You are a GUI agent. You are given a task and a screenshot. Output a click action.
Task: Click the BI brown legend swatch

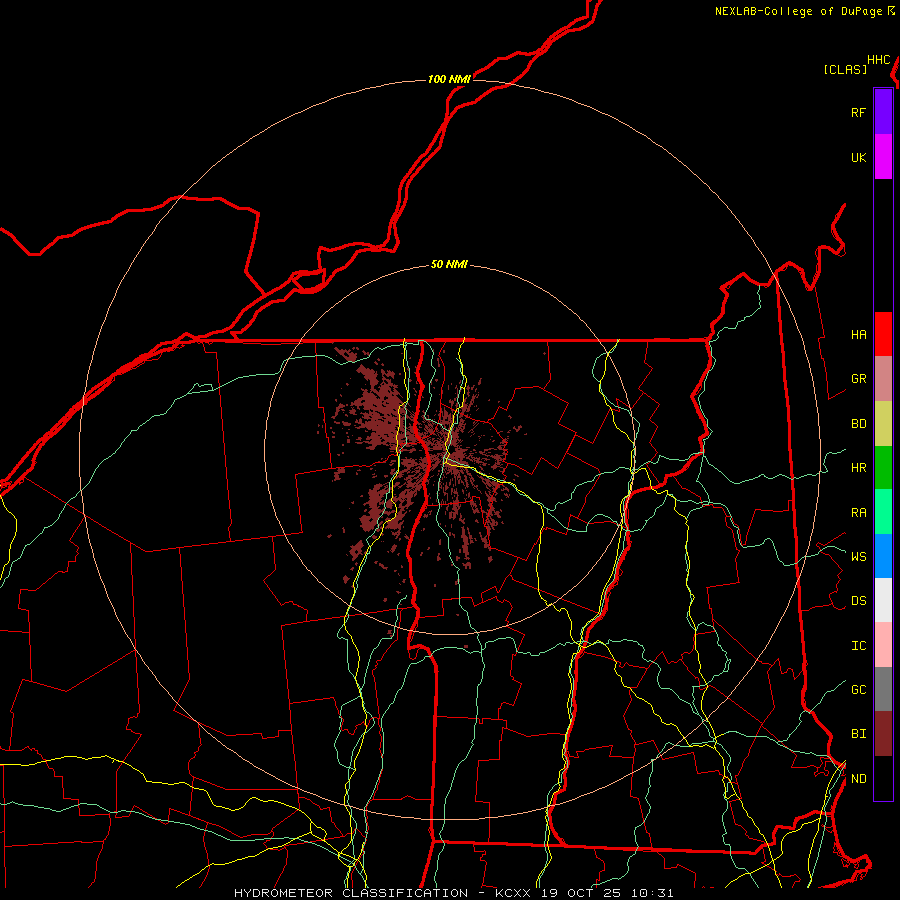[883, 734]
